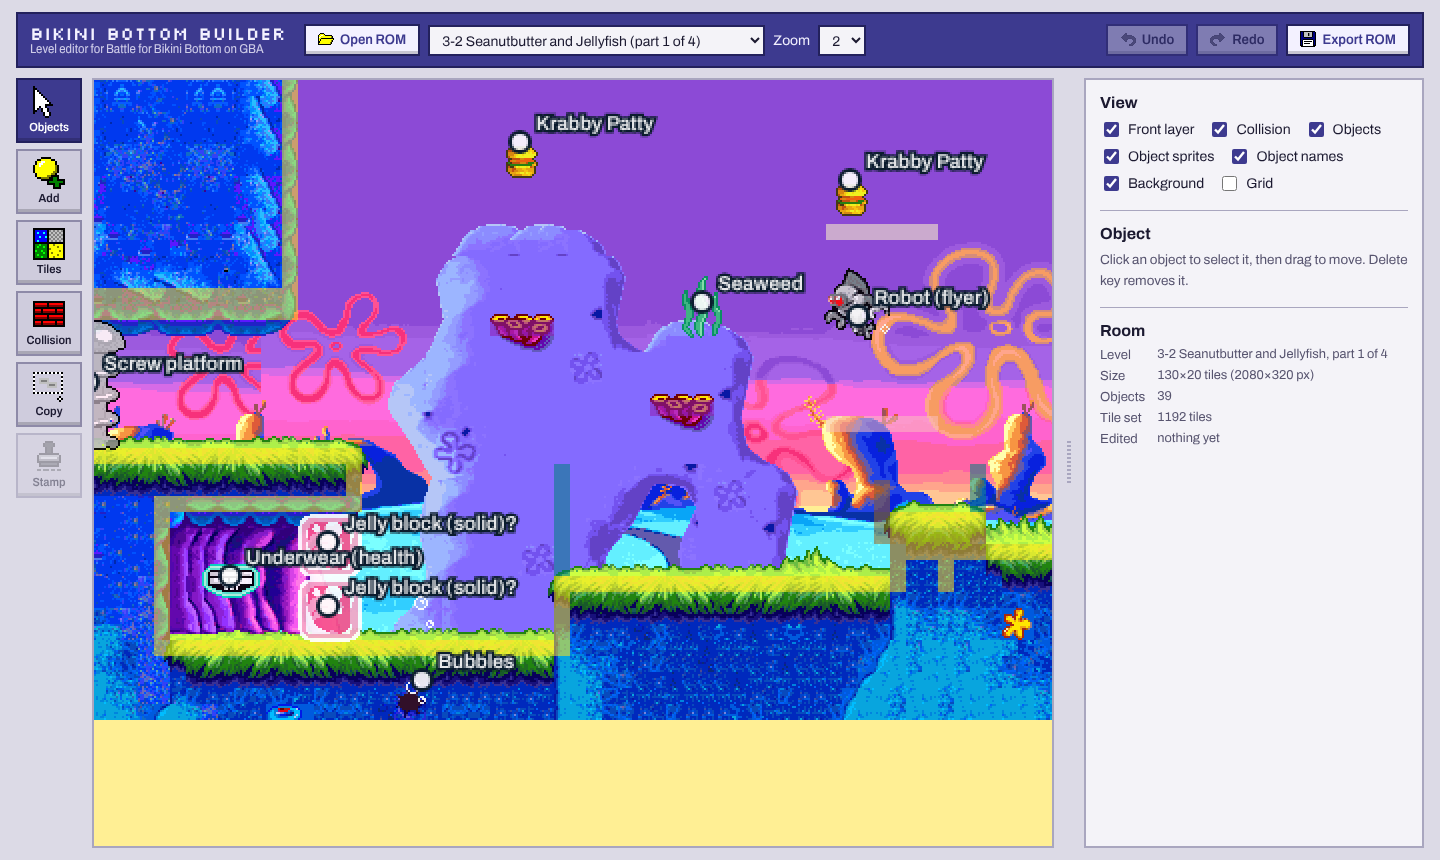Disable the Collision view checkbox
This screenshot has height=860, width=1440.
coord(1219,129)
